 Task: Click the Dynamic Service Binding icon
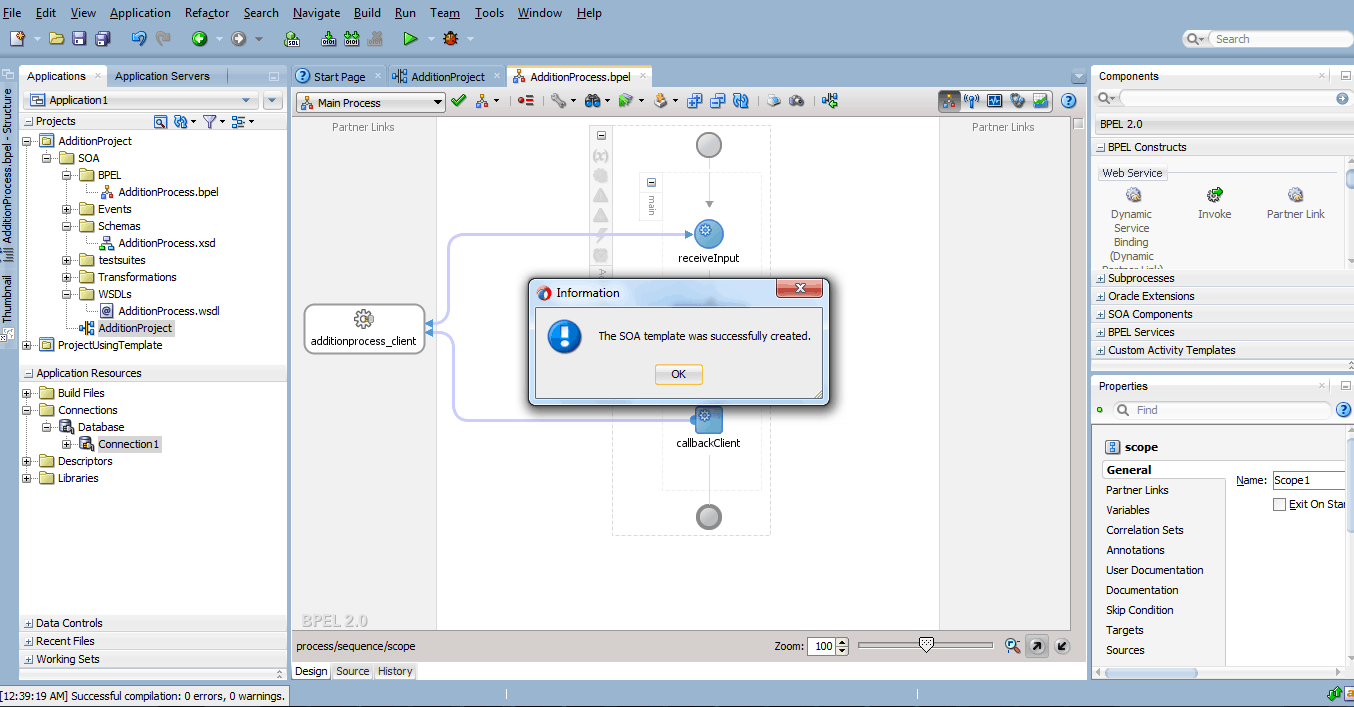(x=1133, y=195)
